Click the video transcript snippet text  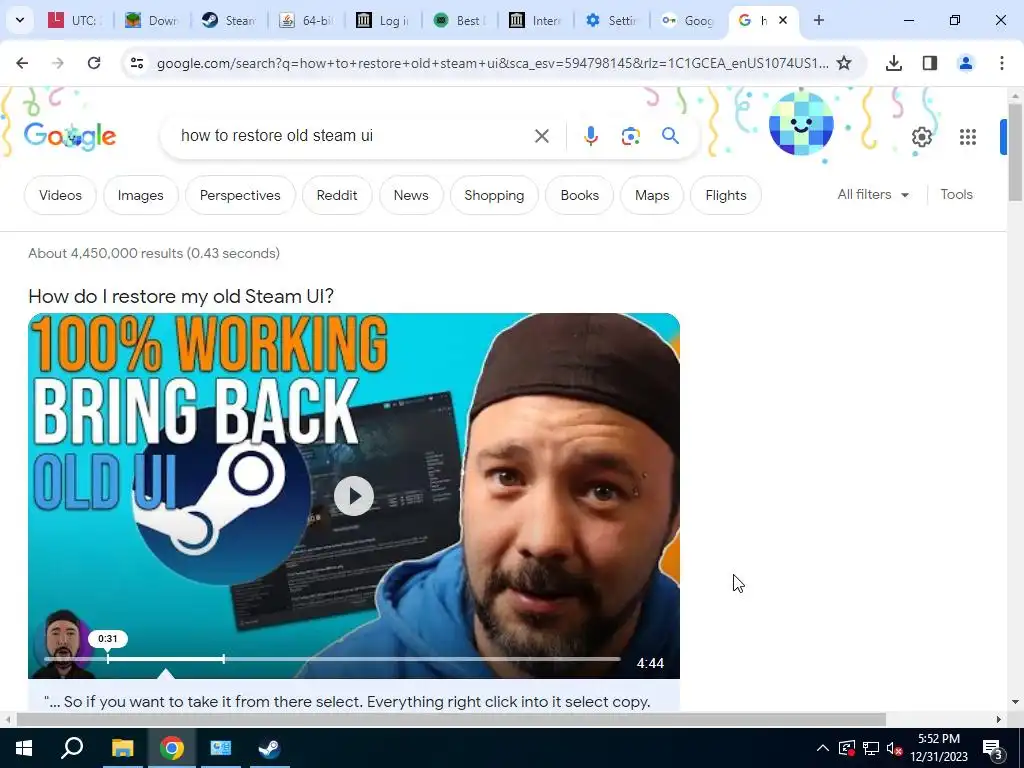[x=347, y=702]
